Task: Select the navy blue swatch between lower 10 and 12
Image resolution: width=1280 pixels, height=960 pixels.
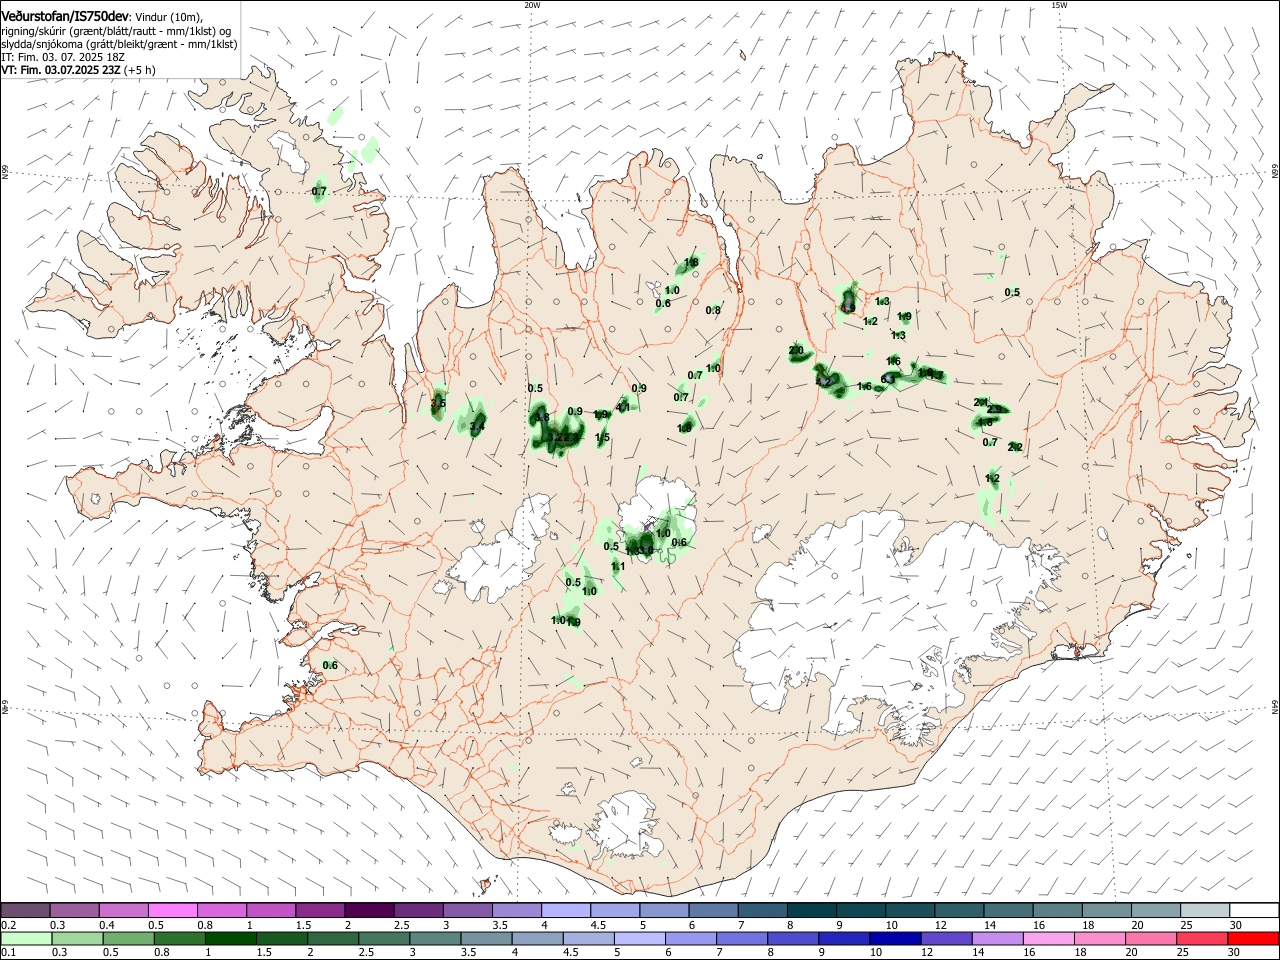Action: coord(896,939)
